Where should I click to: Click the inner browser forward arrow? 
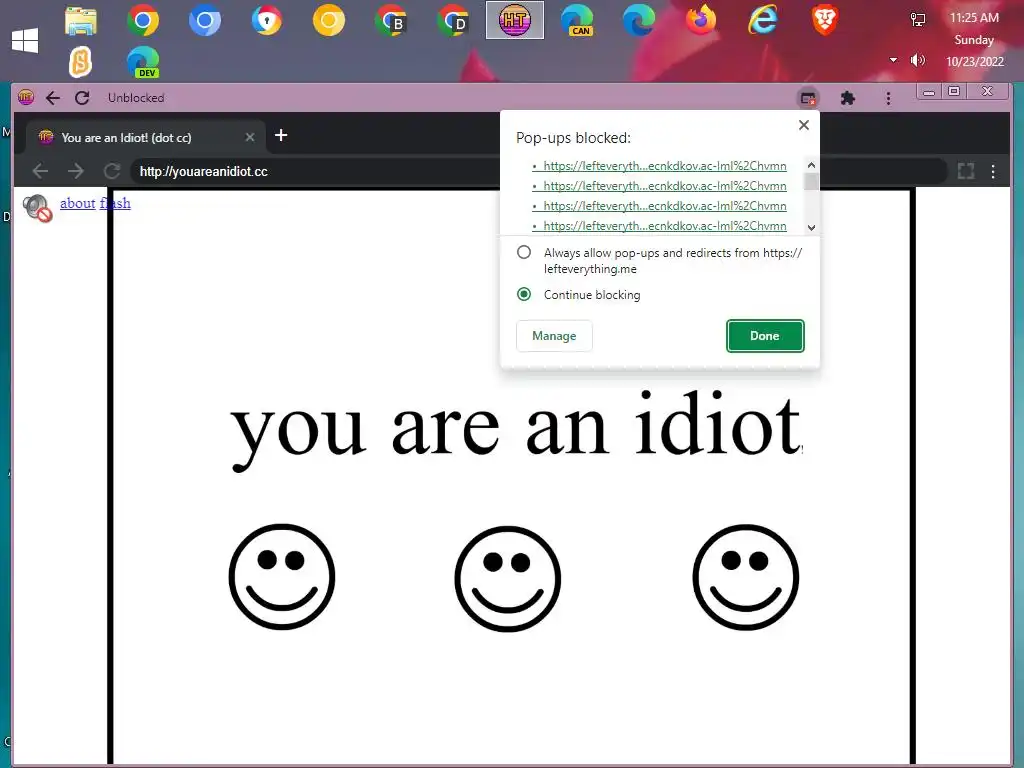(x=76, y=171)
